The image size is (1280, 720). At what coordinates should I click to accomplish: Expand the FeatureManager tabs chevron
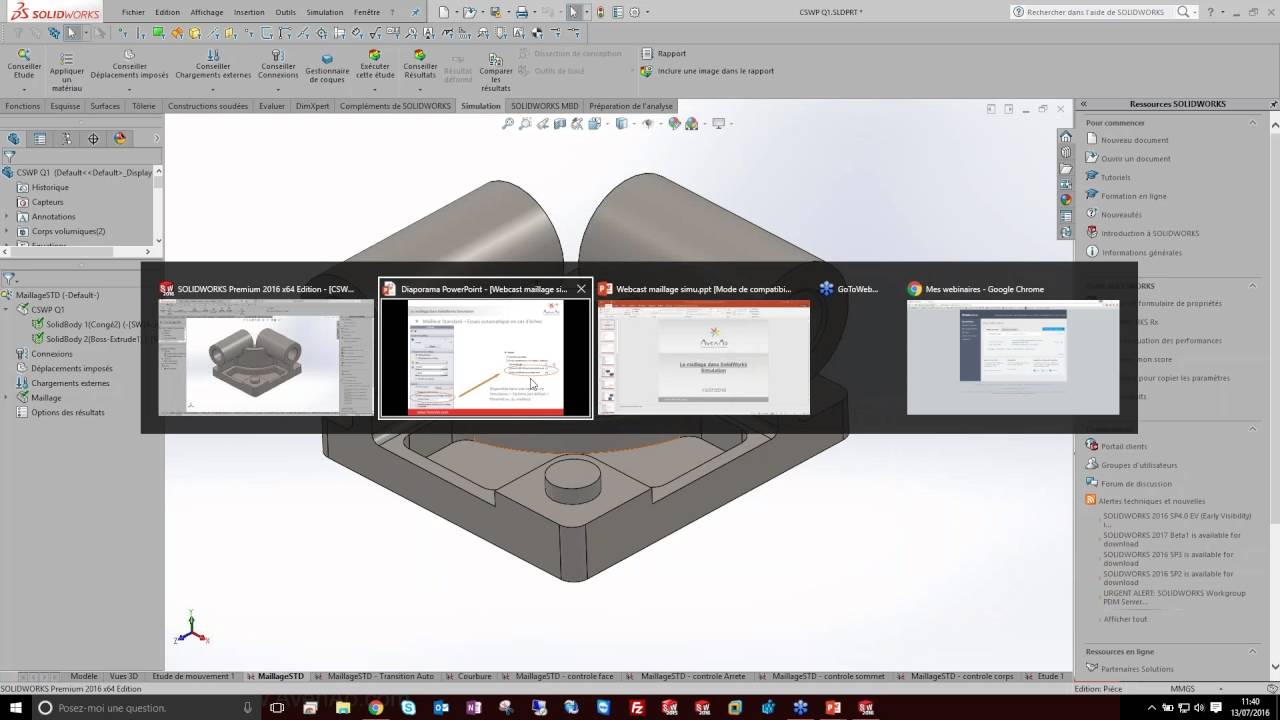point(156,139)
